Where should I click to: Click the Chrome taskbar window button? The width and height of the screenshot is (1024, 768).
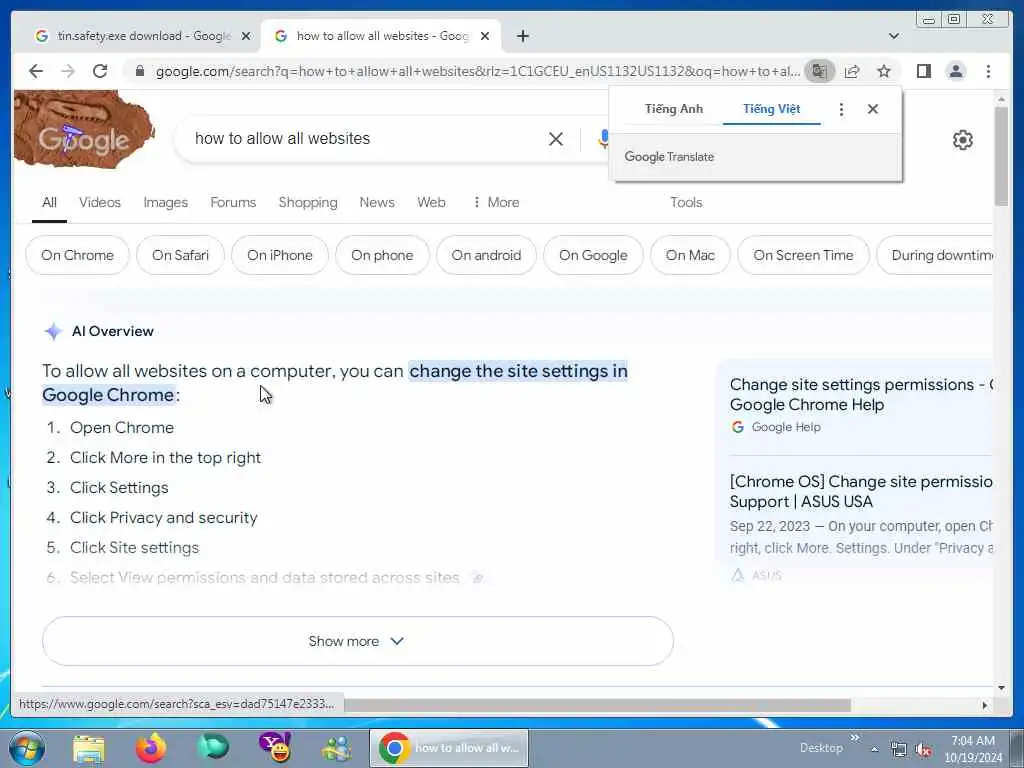[449, 748]
